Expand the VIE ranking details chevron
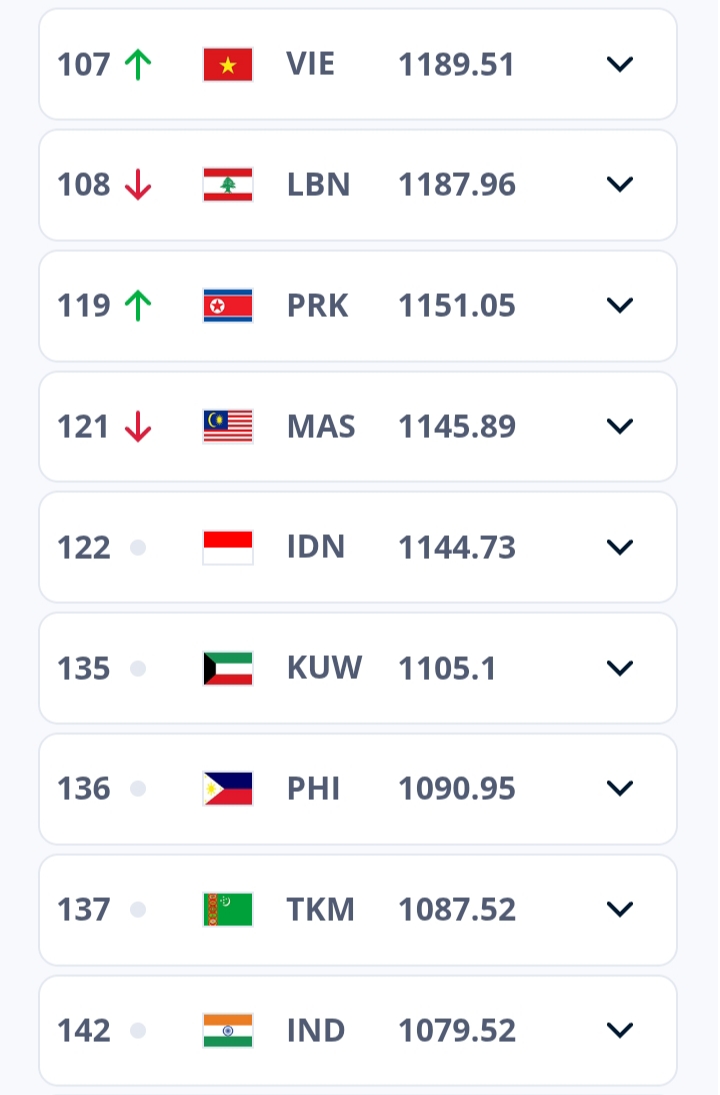The height and width of the screenshot is (1095, 720). tap(620, 65)
